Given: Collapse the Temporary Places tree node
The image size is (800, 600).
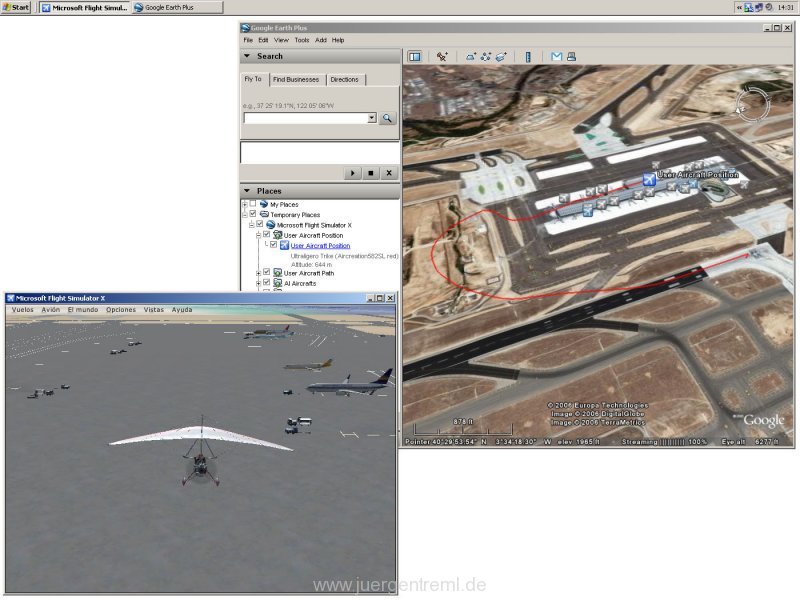Looking at the screenshot, I should (244, 214).
